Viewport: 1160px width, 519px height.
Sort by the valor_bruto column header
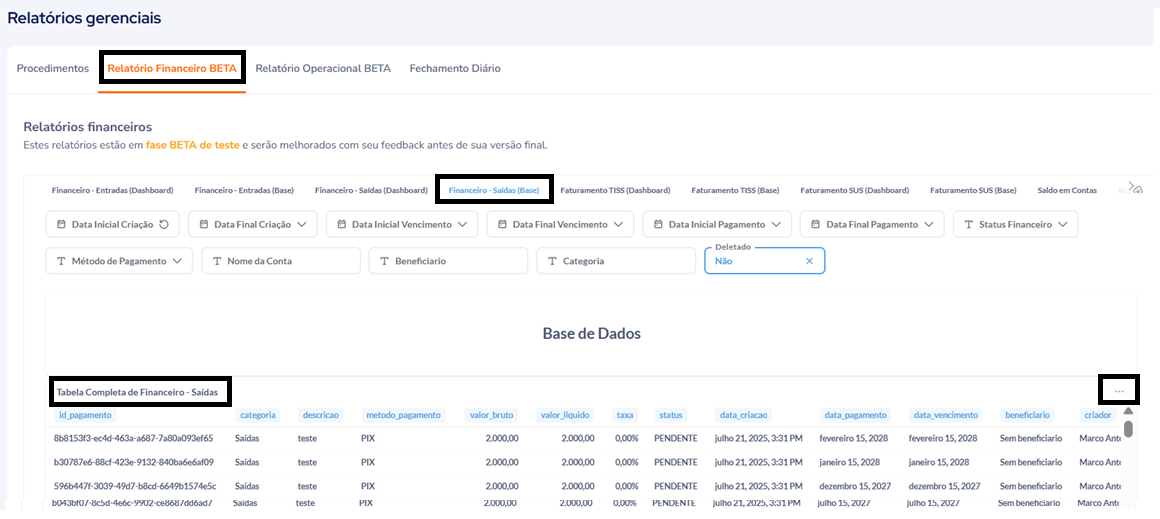(x=491, y=415)
